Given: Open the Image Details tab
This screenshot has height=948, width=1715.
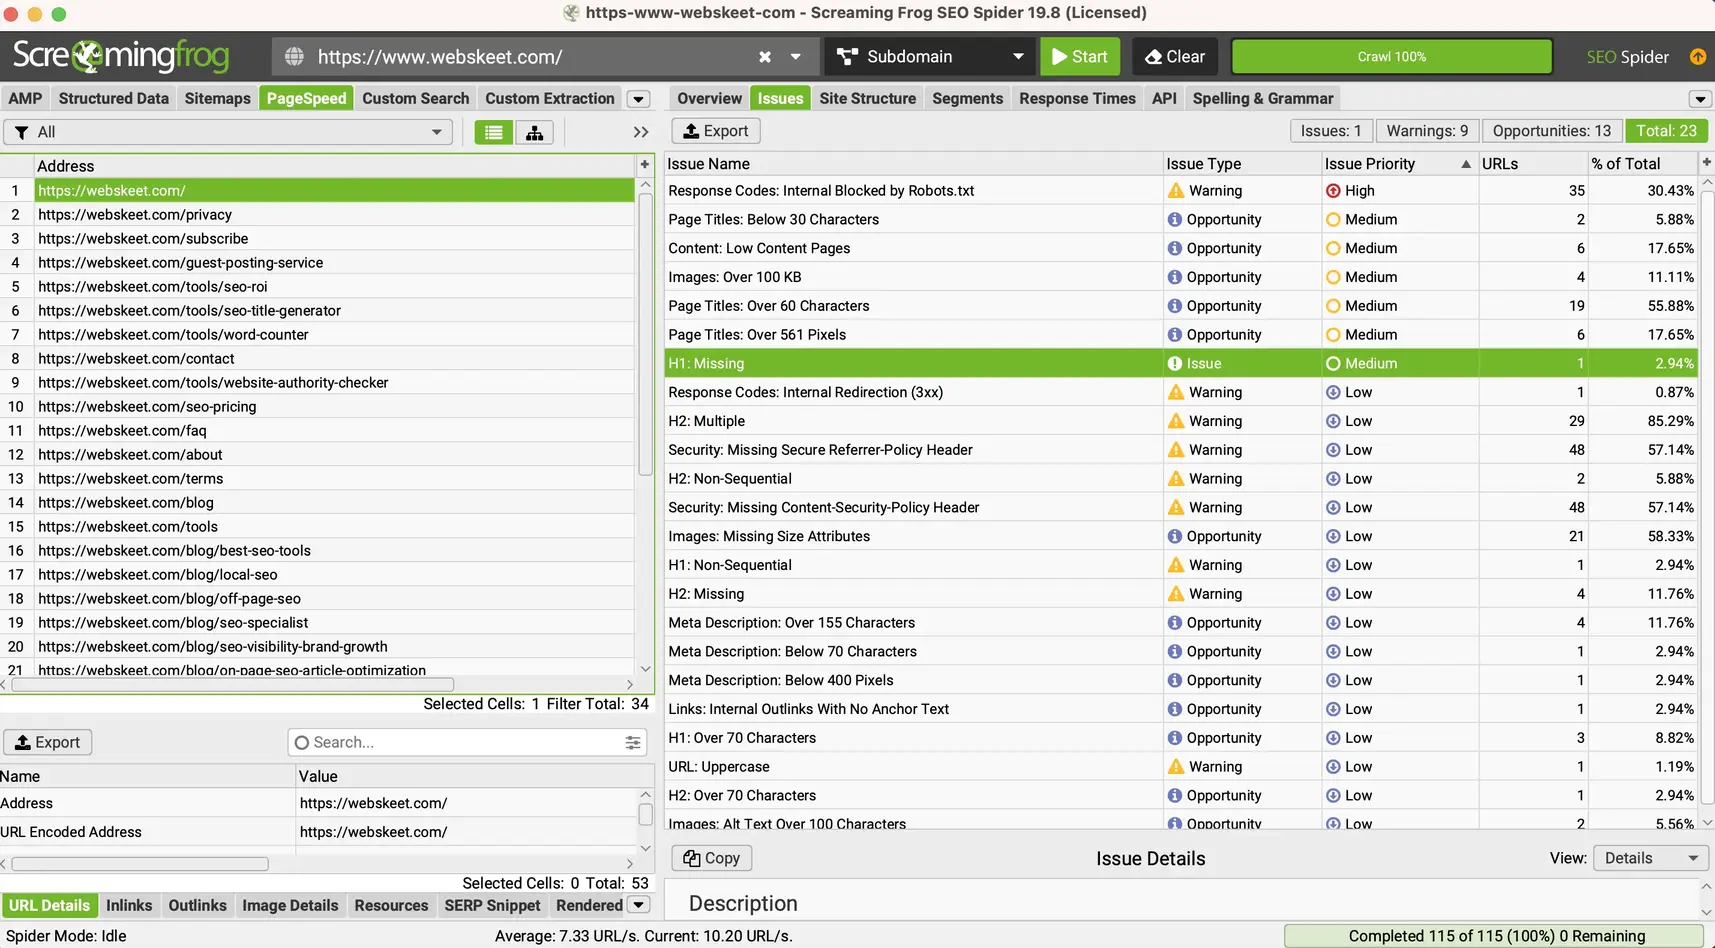Looking at the screenshot, I should tap(290, 905).
